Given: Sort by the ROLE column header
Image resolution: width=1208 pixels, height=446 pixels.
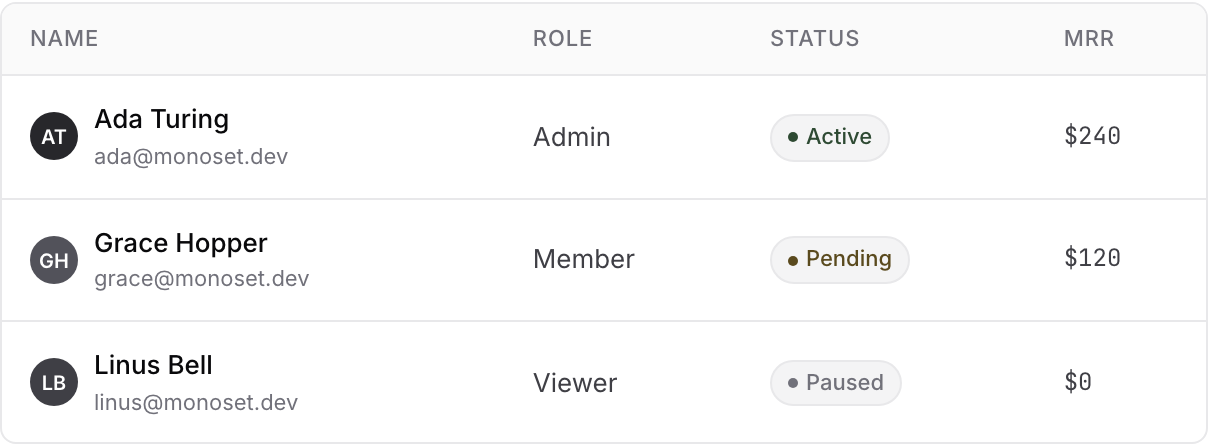Looking at the screenshot, I should (562, 39).
